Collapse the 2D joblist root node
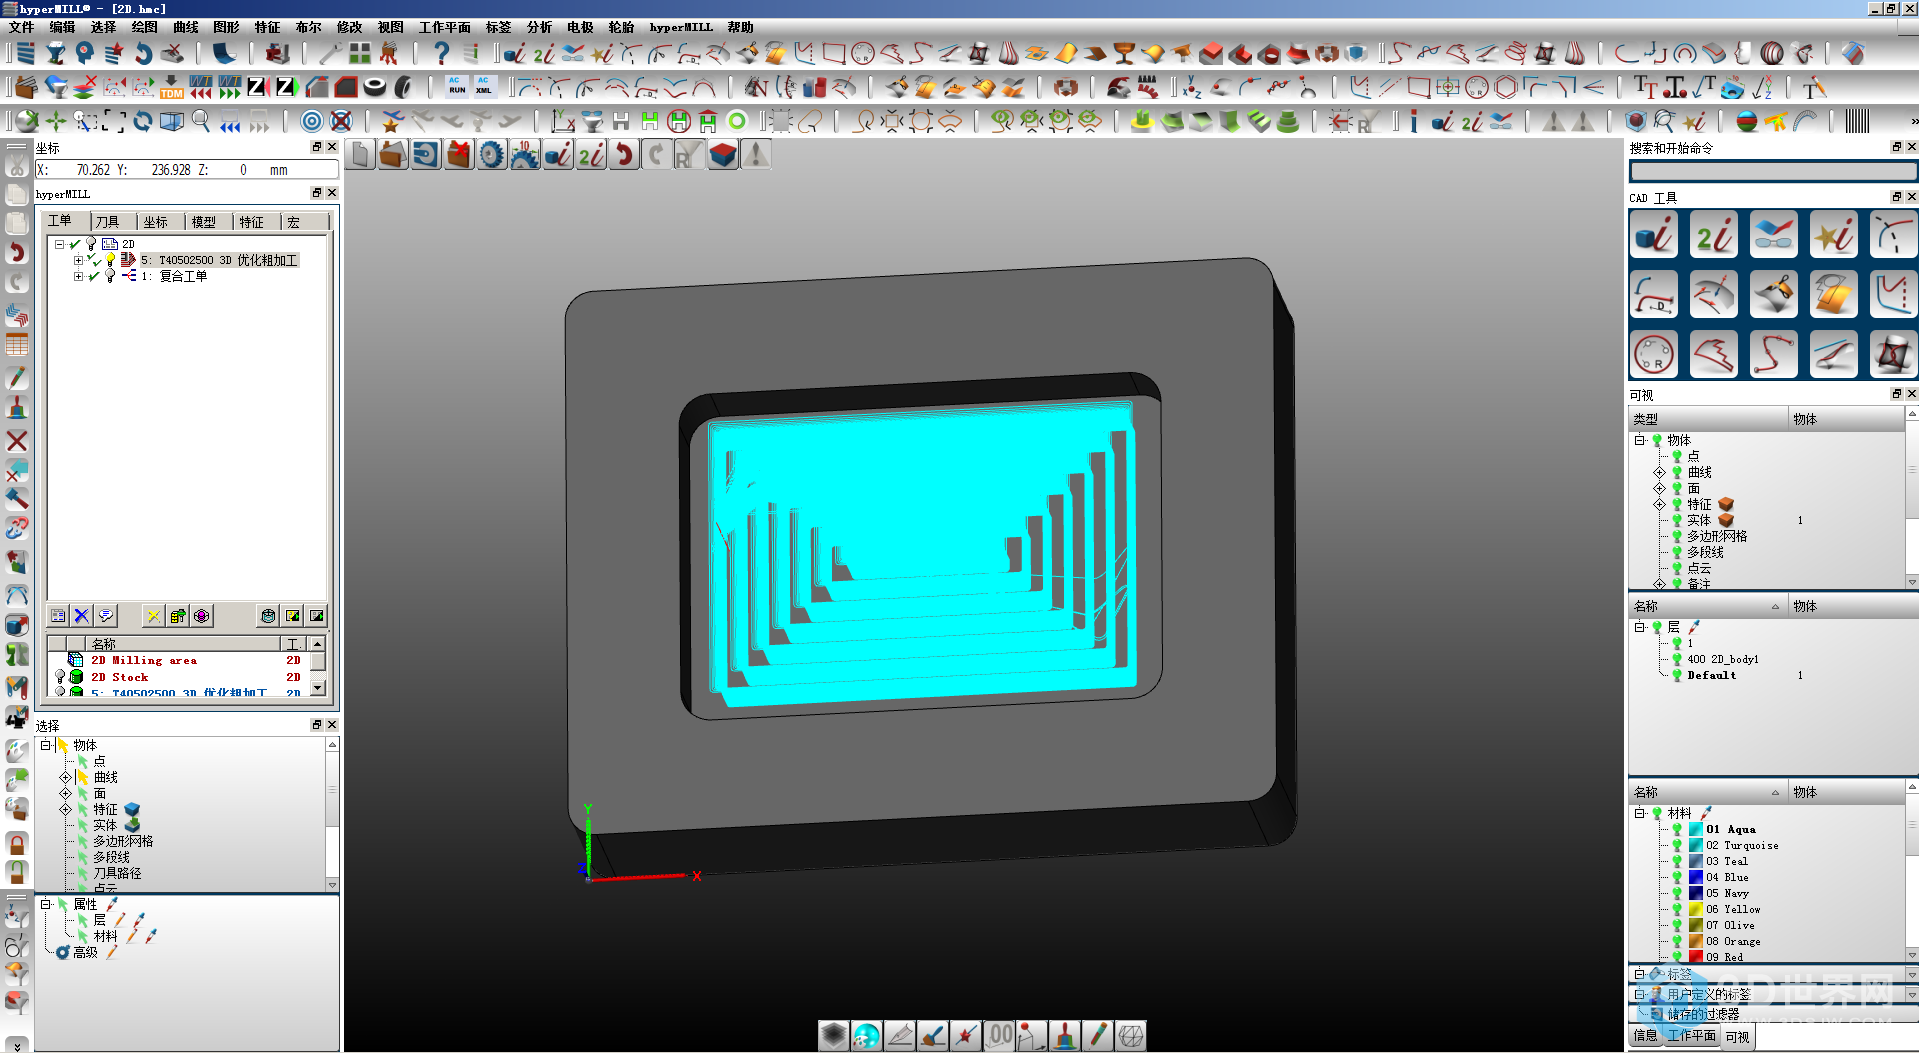1919x1054 pixels. point(60,244)
